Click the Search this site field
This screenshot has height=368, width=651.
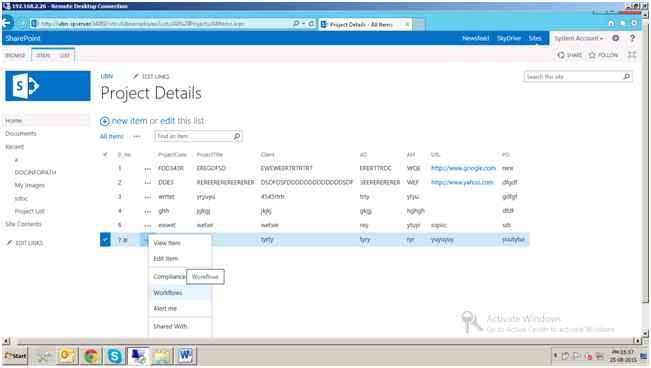tap(573, 77)
